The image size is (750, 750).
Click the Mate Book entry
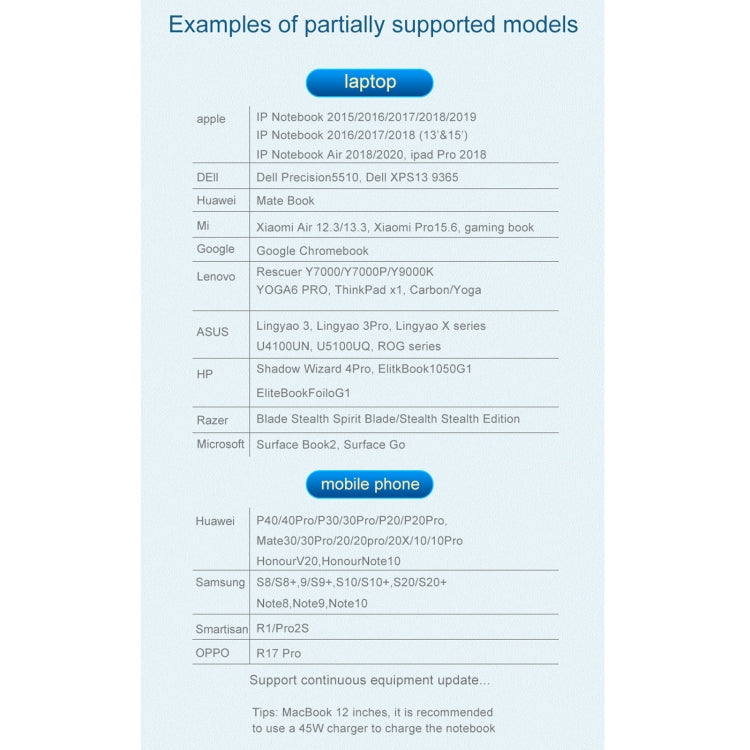pos(285,200)
